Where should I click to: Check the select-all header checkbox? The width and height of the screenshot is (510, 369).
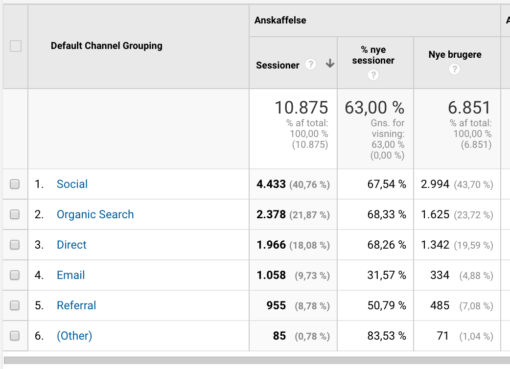point(16,46)
